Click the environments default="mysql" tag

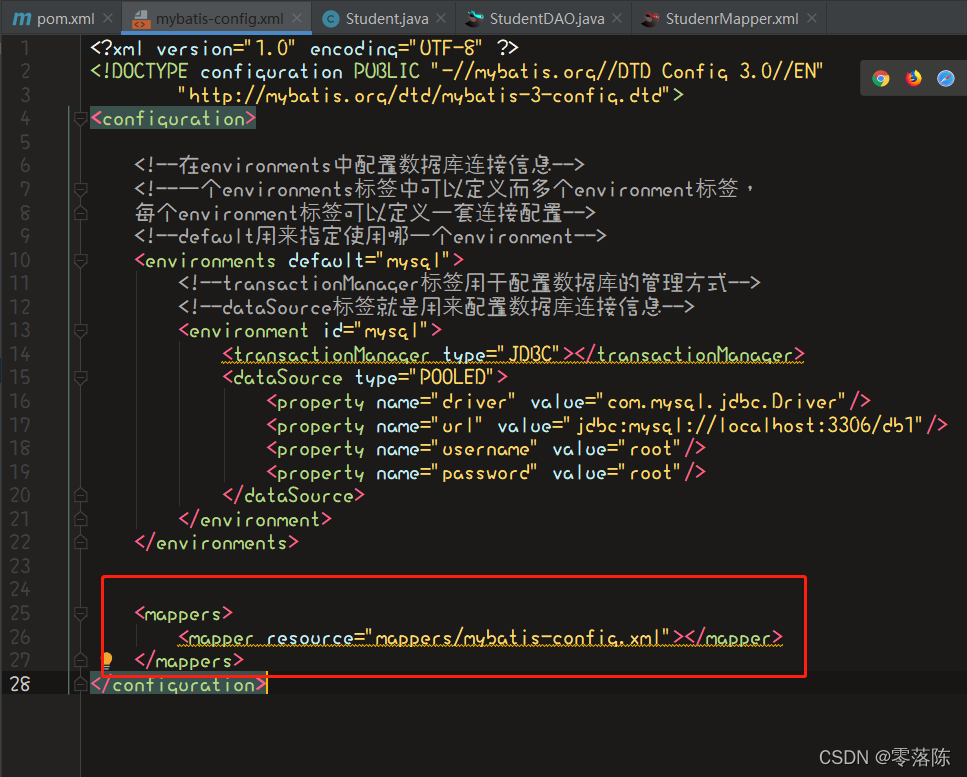pyautogui.click(x=299, y=260)
